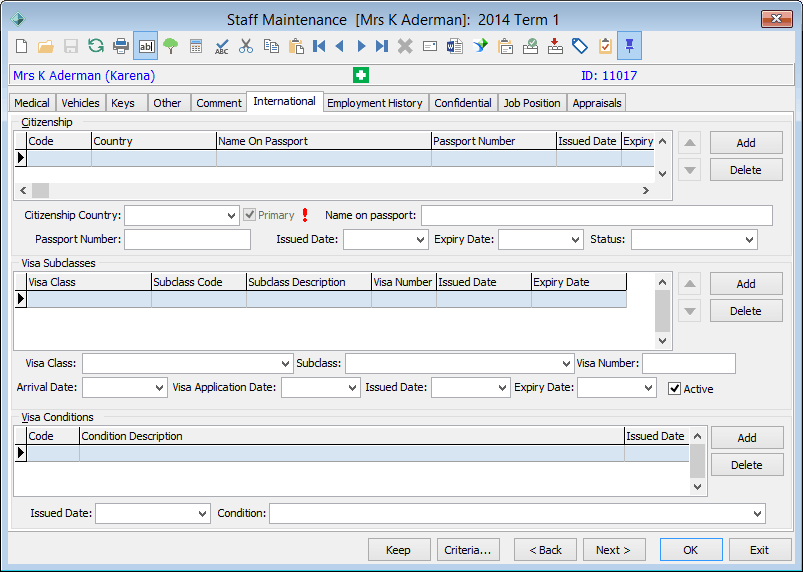Click the inbox with green tick icon

(530, 46)
